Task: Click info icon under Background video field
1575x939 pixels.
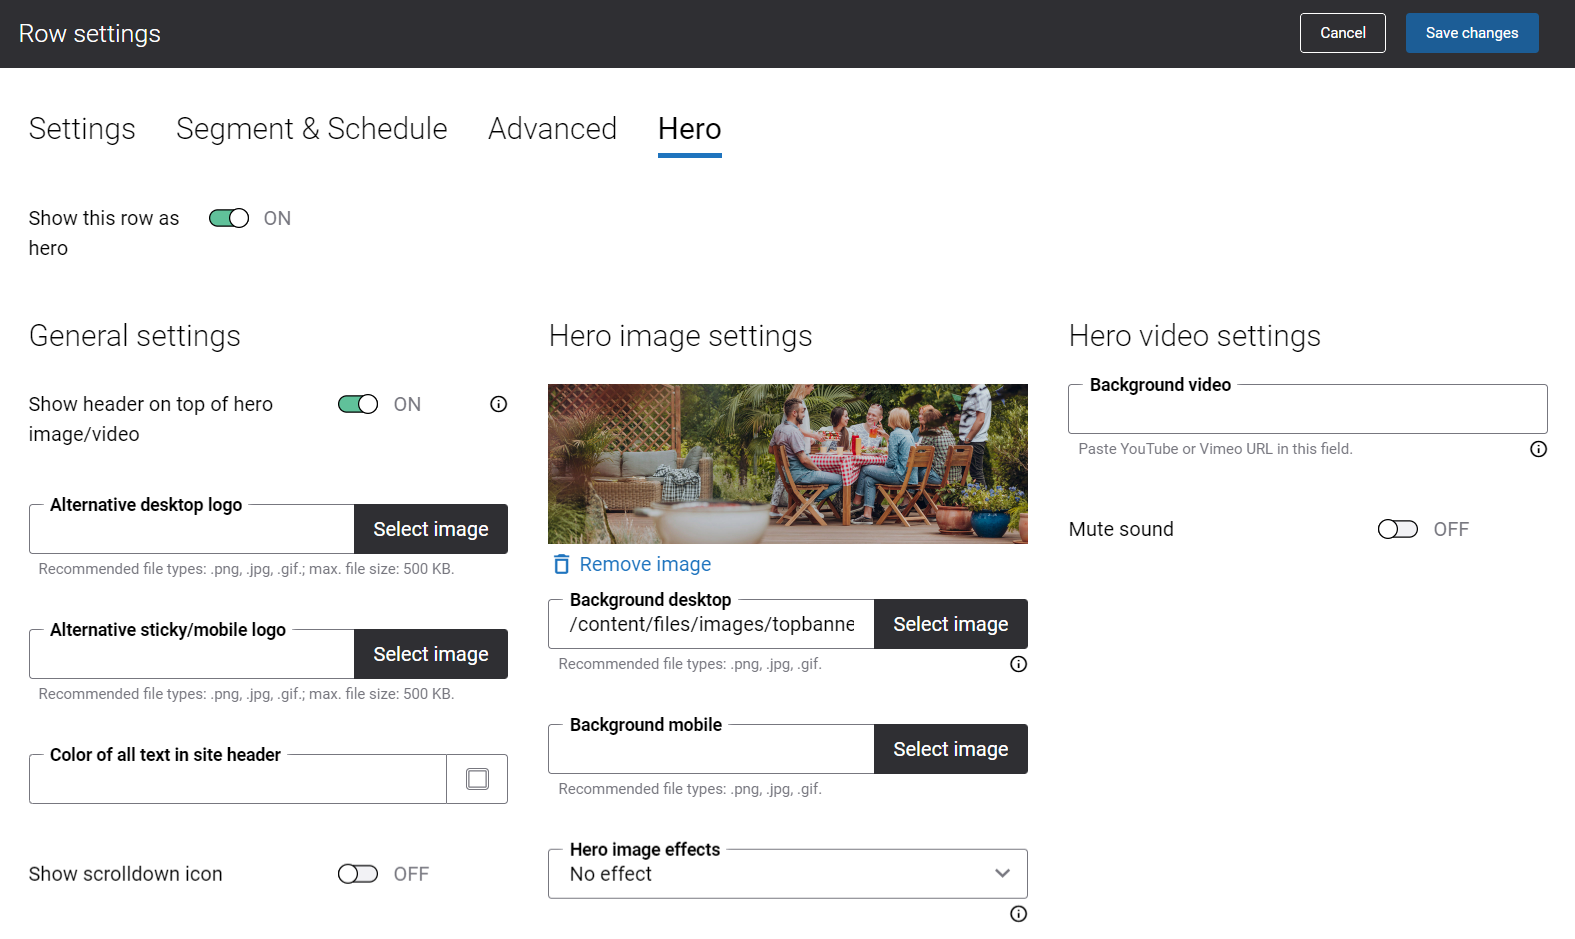Action: point(1538,449)
